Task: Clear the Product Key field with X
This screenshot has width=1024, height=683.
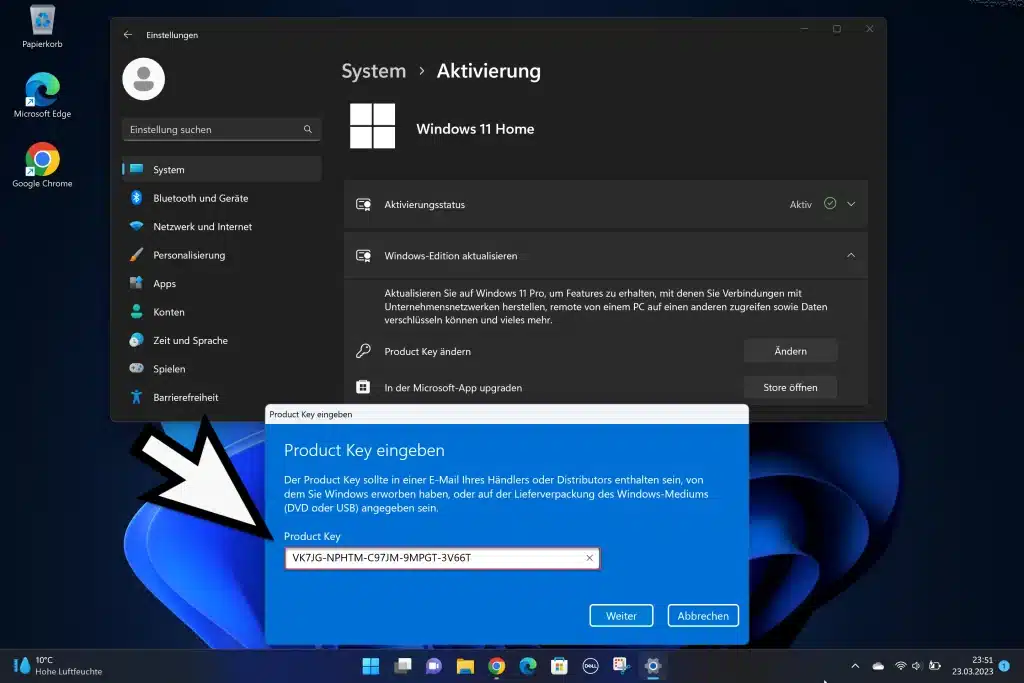Action: pos(590,558)
